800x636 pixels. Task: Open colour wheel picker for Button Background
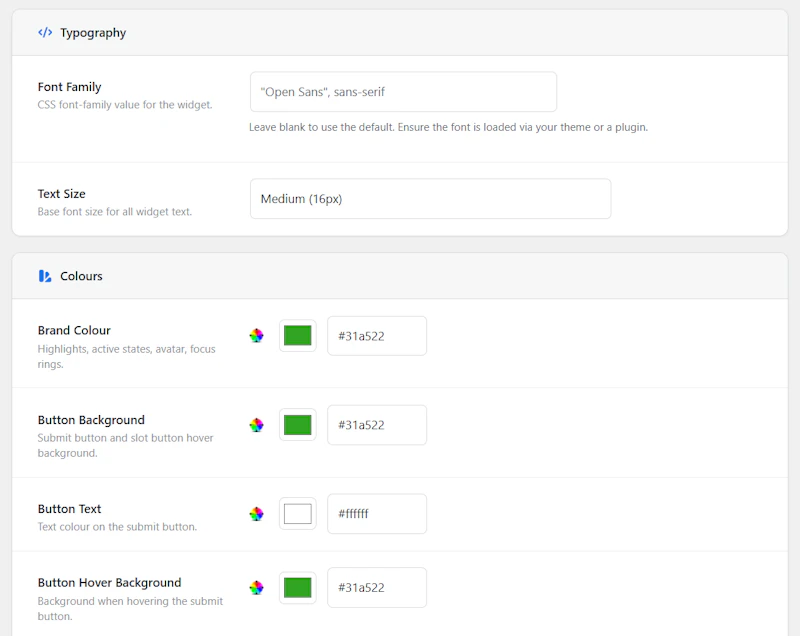257,425
